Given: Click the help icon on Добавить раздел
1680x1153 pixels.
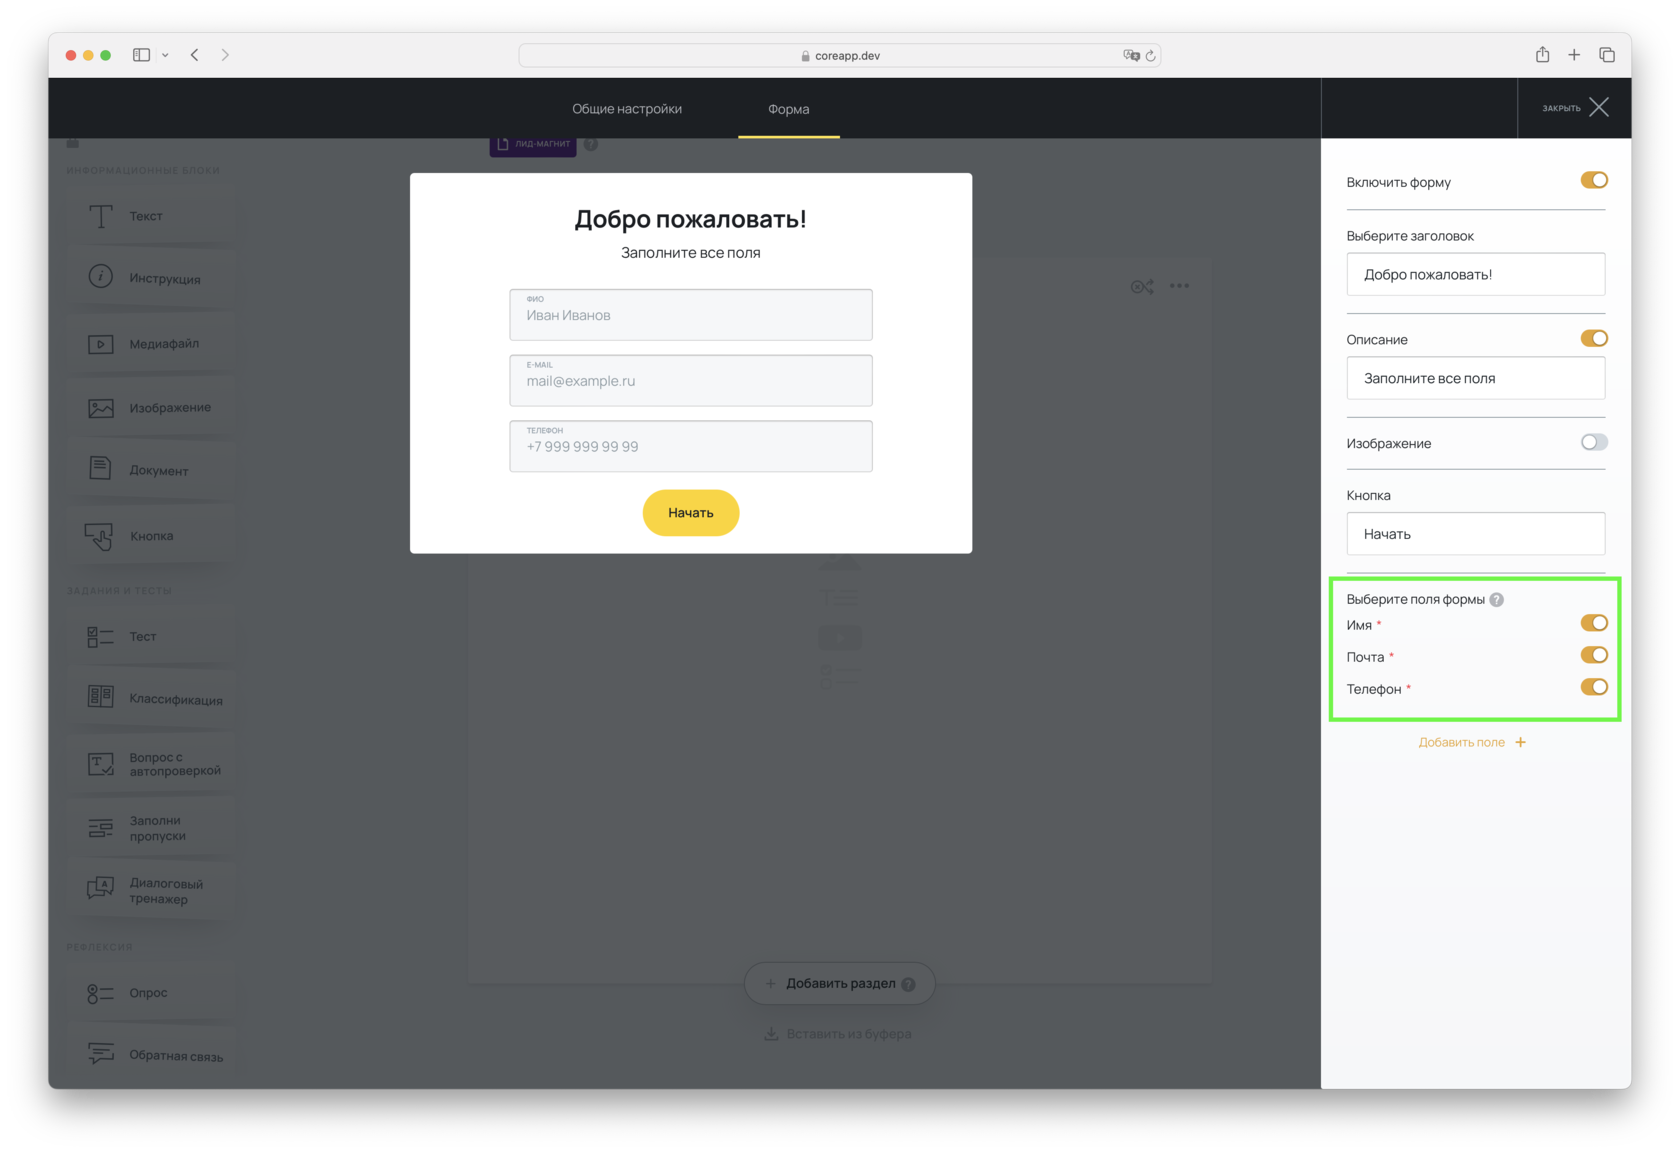Looking at the screenshot, I should (908, 984).
